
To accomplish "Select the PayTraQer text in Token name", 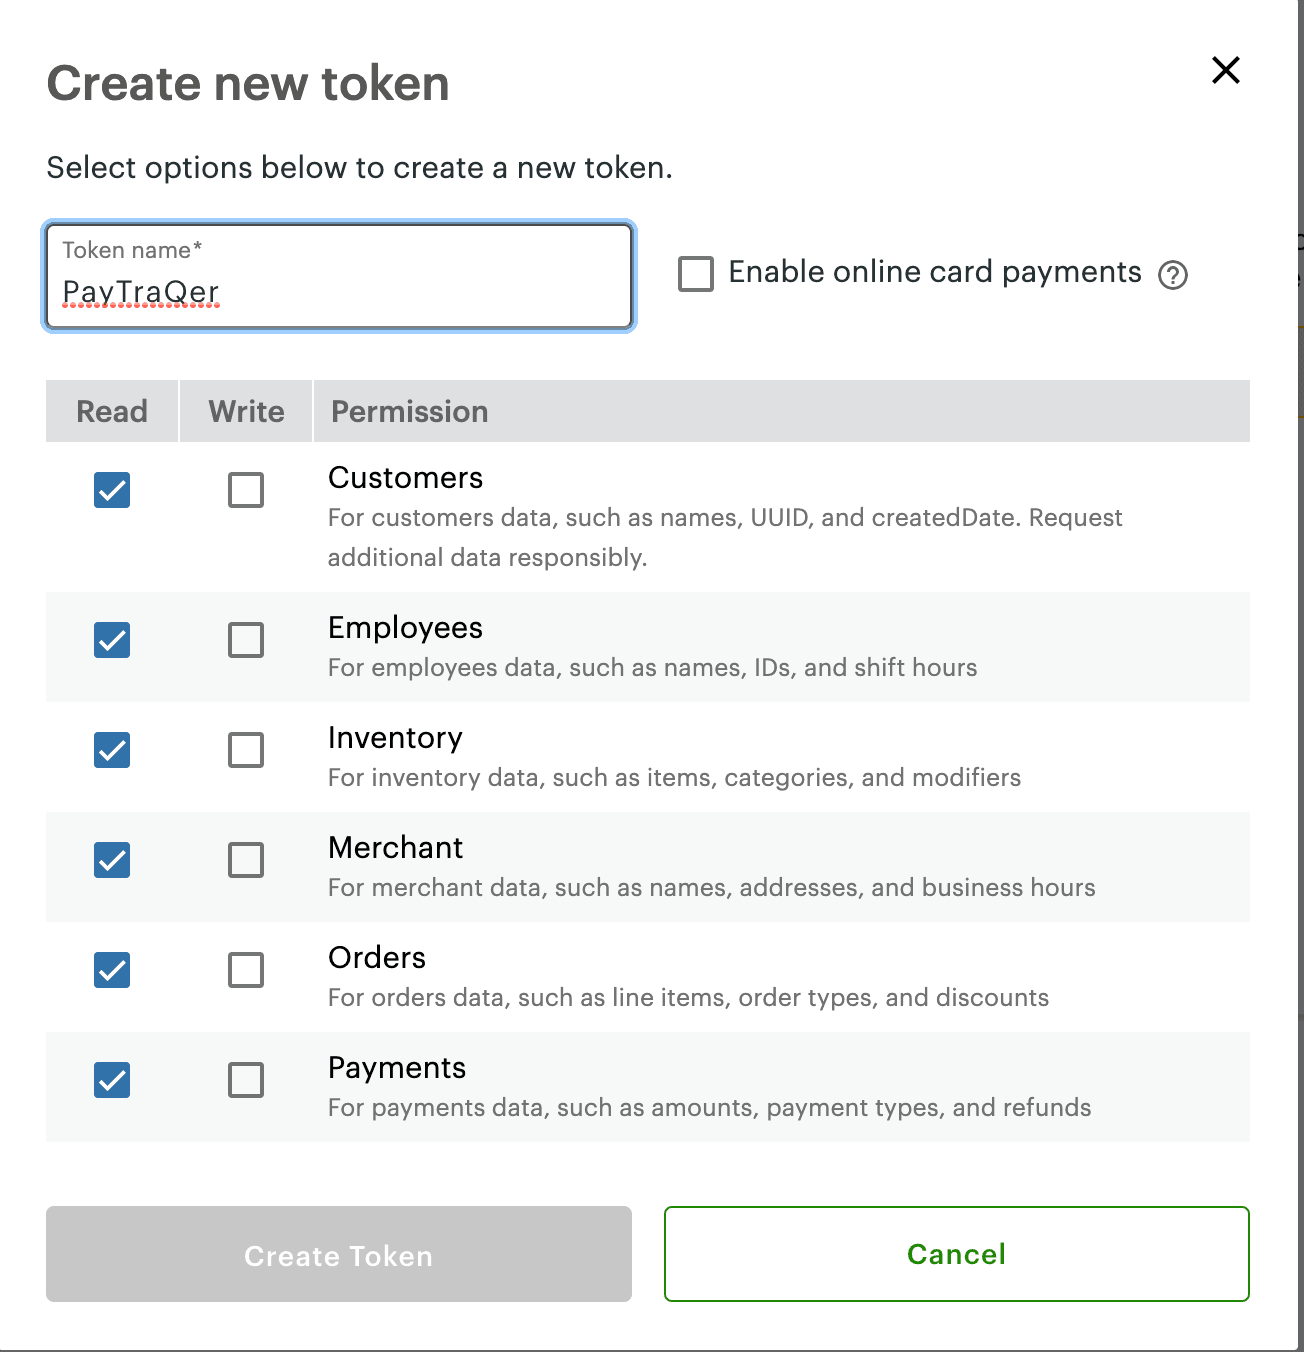I will [140, 291].
